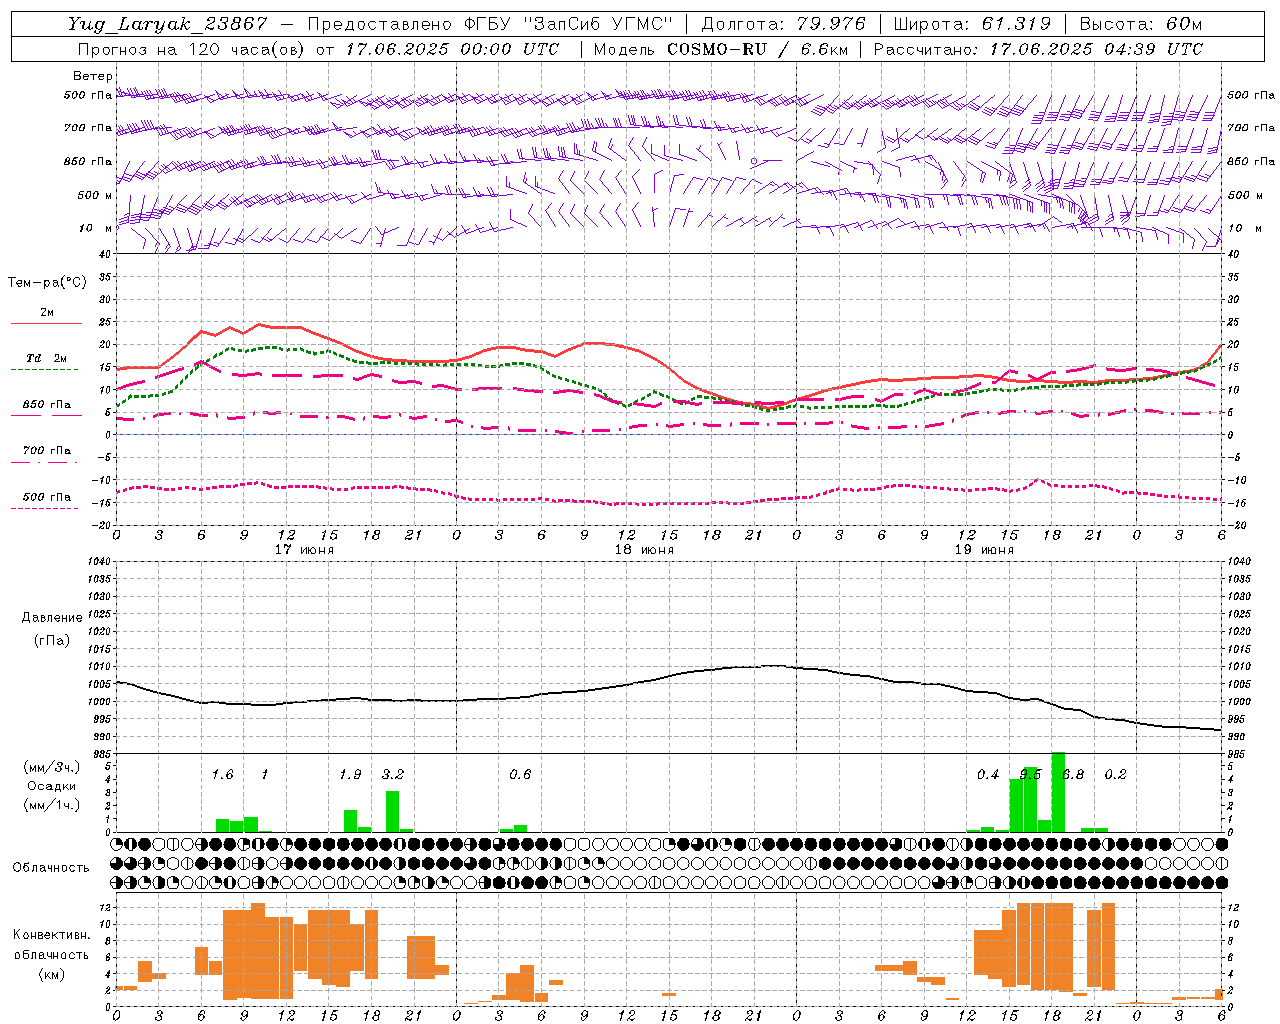Click the 850 гПа temperature legend entry
1280x1024 pixels.
(x=47, y=404)
